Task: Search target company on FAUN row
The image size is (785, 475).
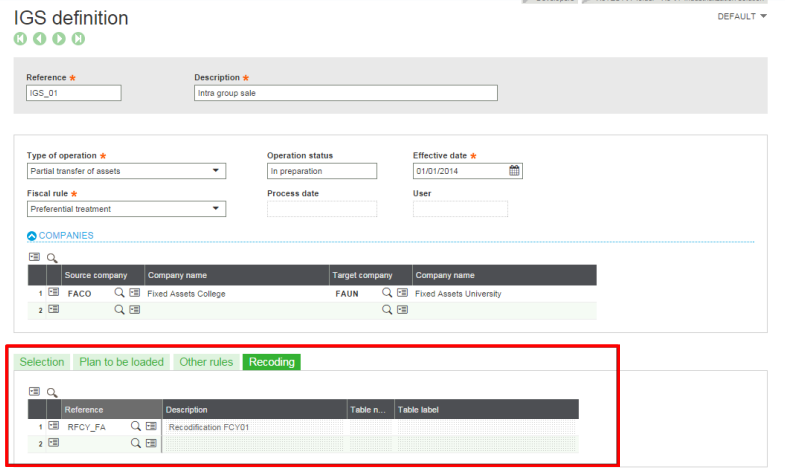Action: 387,293
